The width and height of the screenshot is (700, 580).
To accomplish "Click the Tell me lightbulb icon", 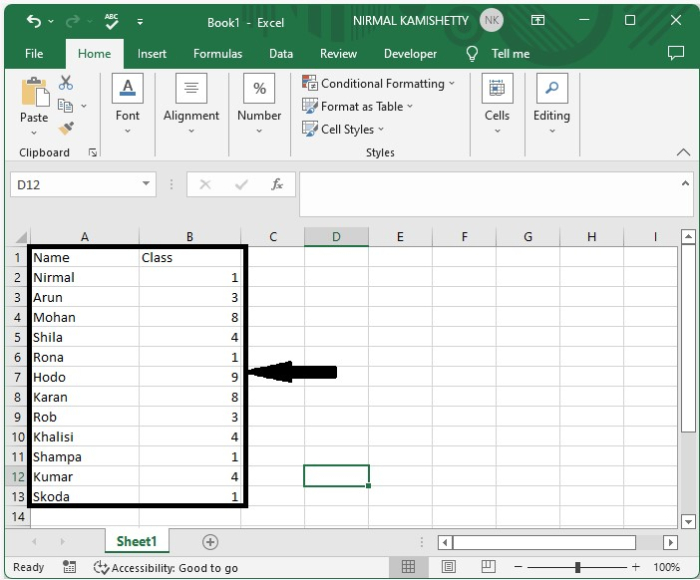I will point(472,54).
